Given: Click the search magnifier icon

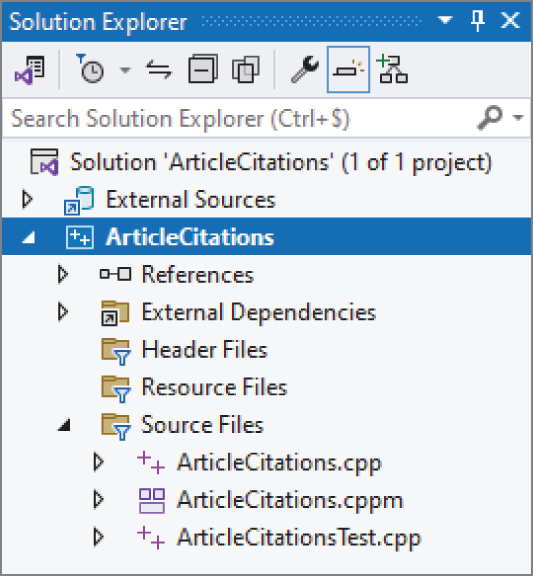Looking at the screenshot, I should click(x=490, y=118).
